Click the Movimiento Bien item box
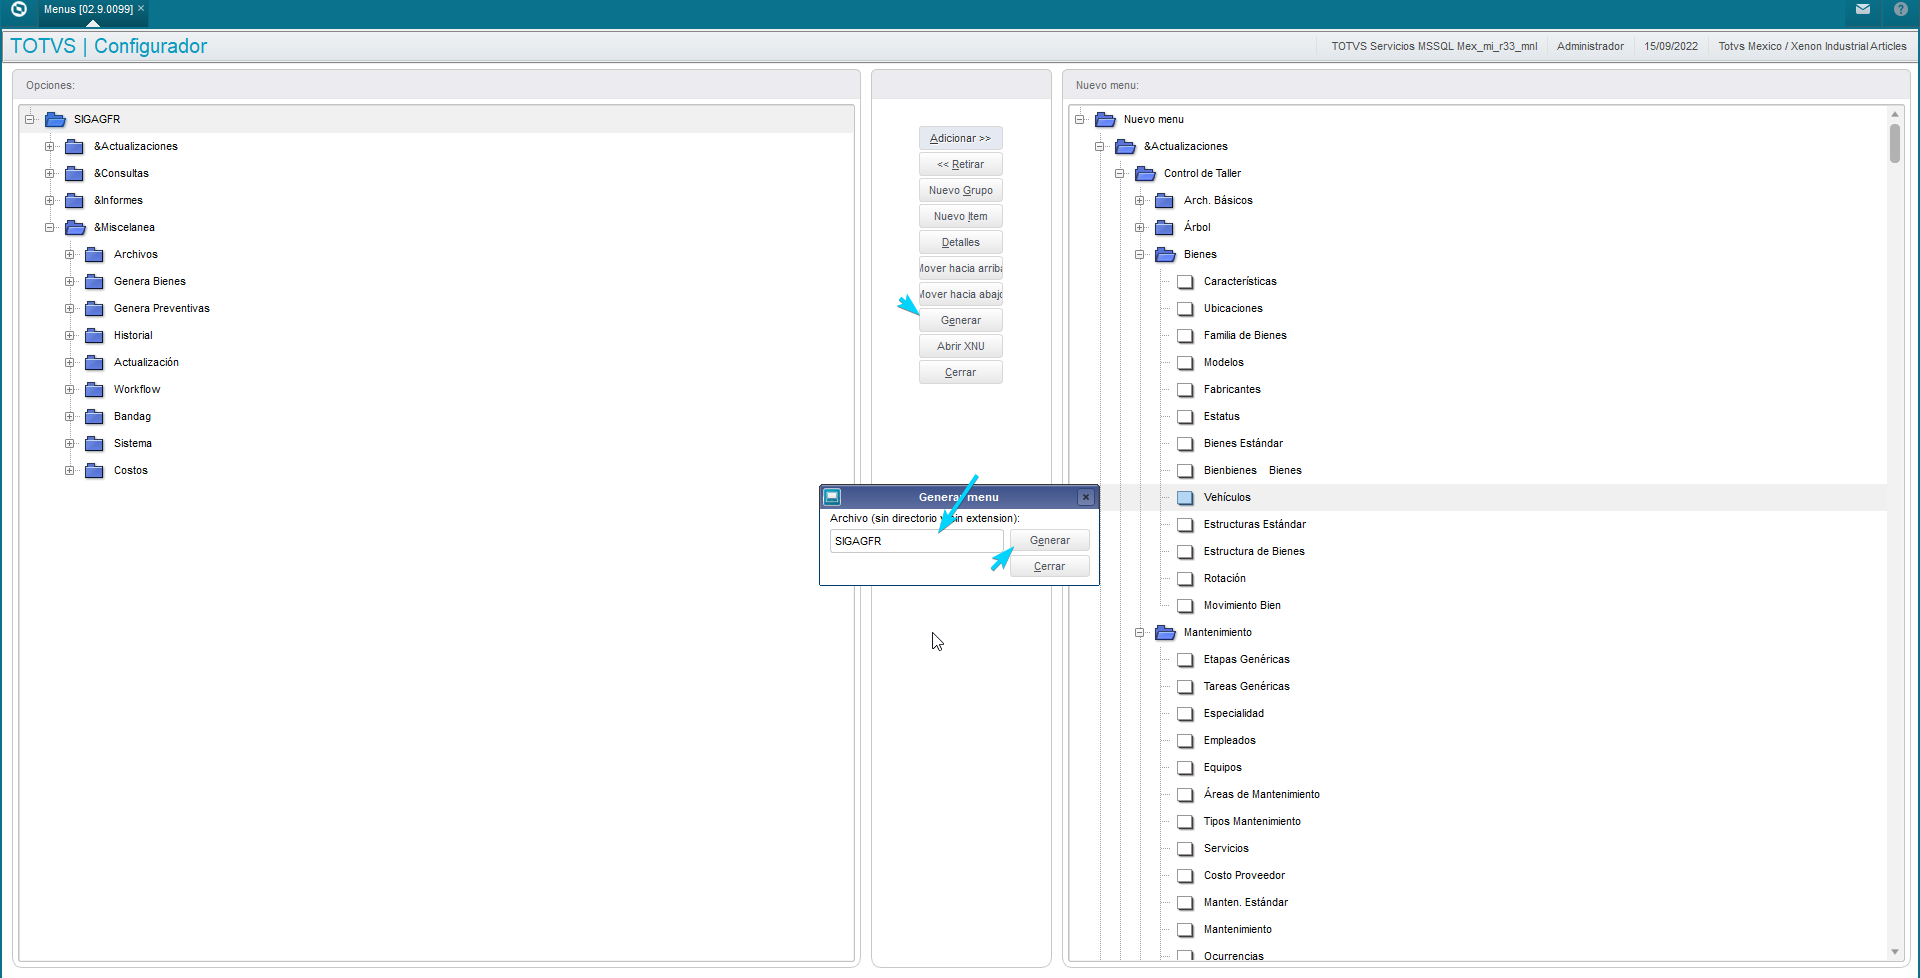The height and width of the screenshot is (978, 1920). click(1185, 605)
